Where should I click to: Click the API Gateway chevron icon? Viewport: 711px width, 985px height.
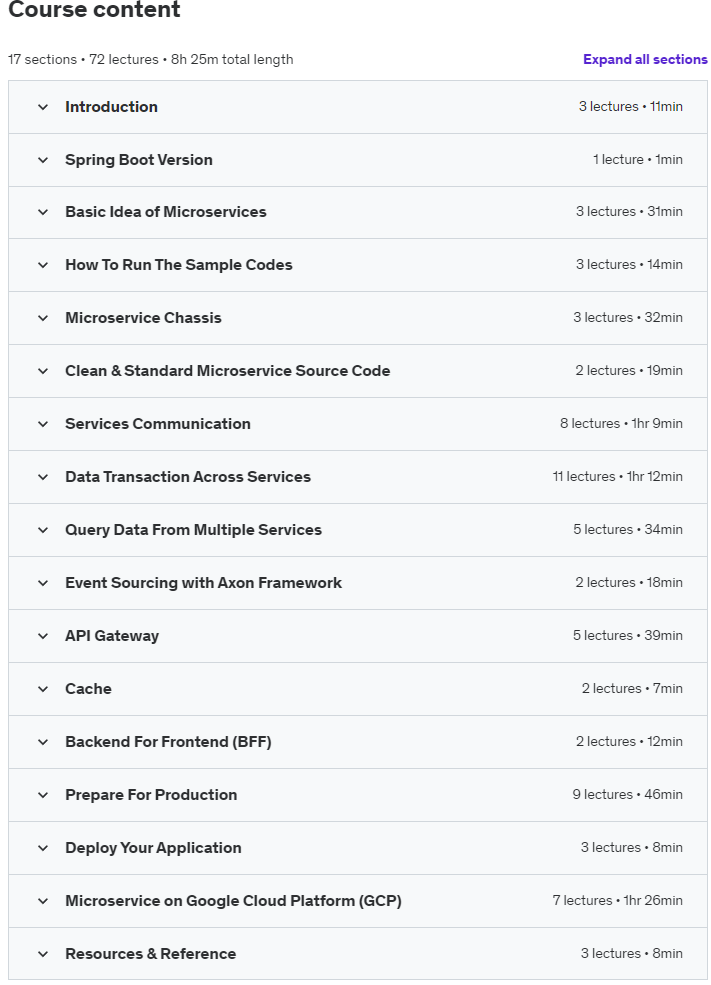[43, 636]
